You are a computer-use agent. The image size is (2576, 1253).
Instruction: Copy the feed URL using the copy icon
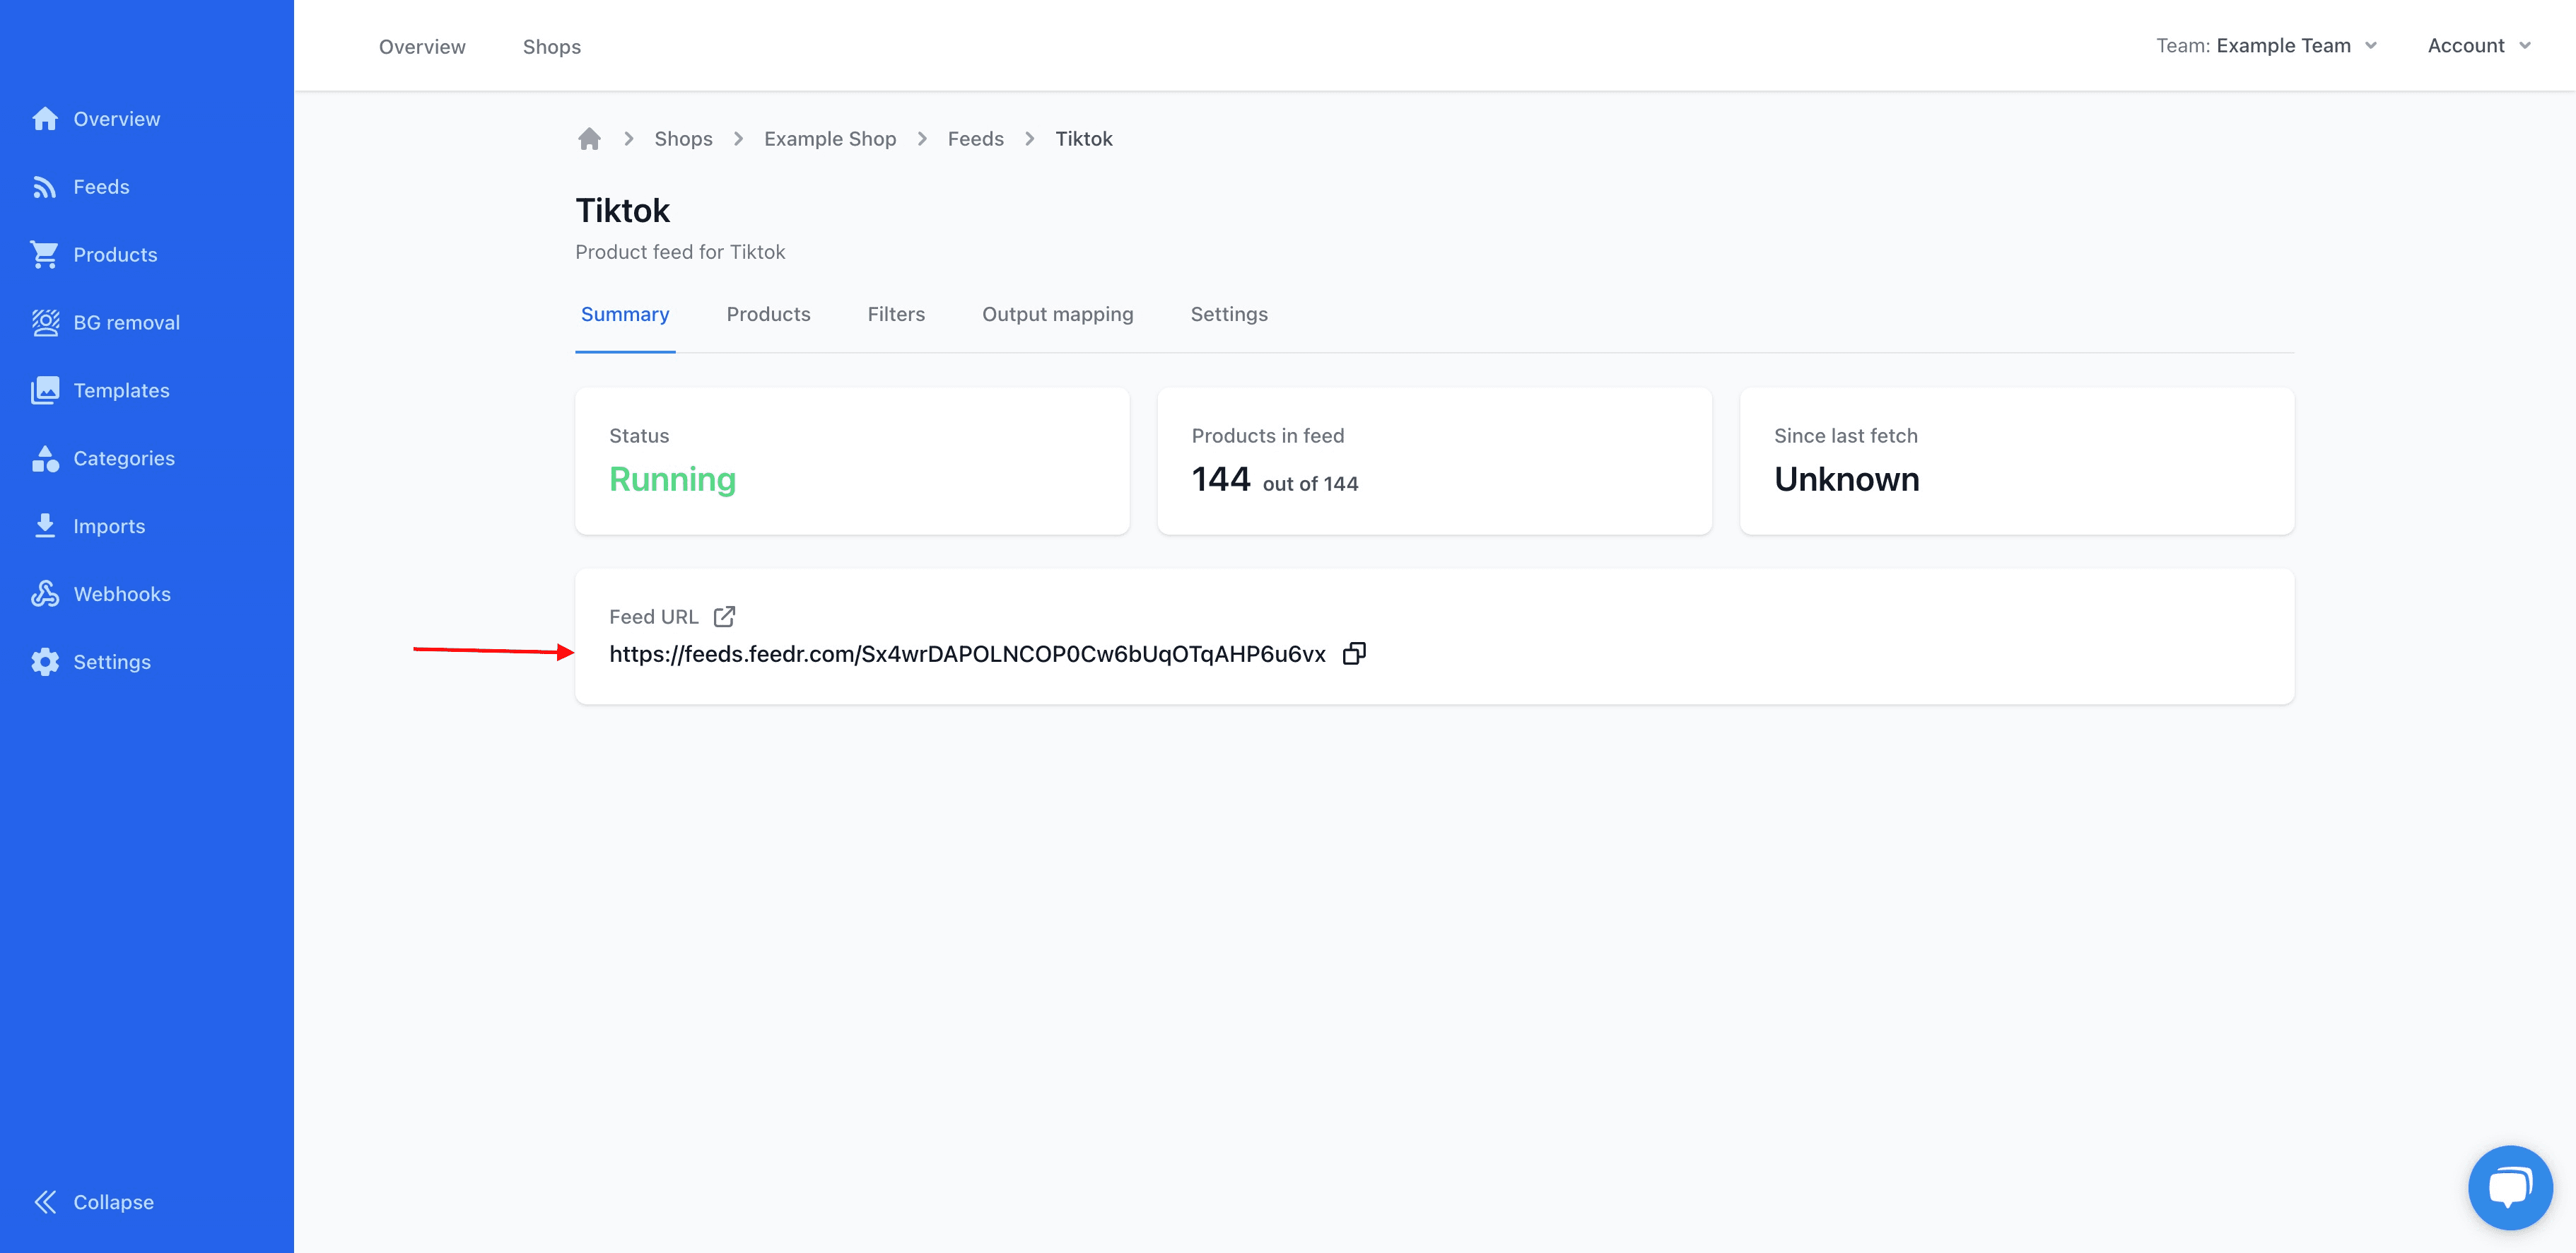coord(1355,653)
